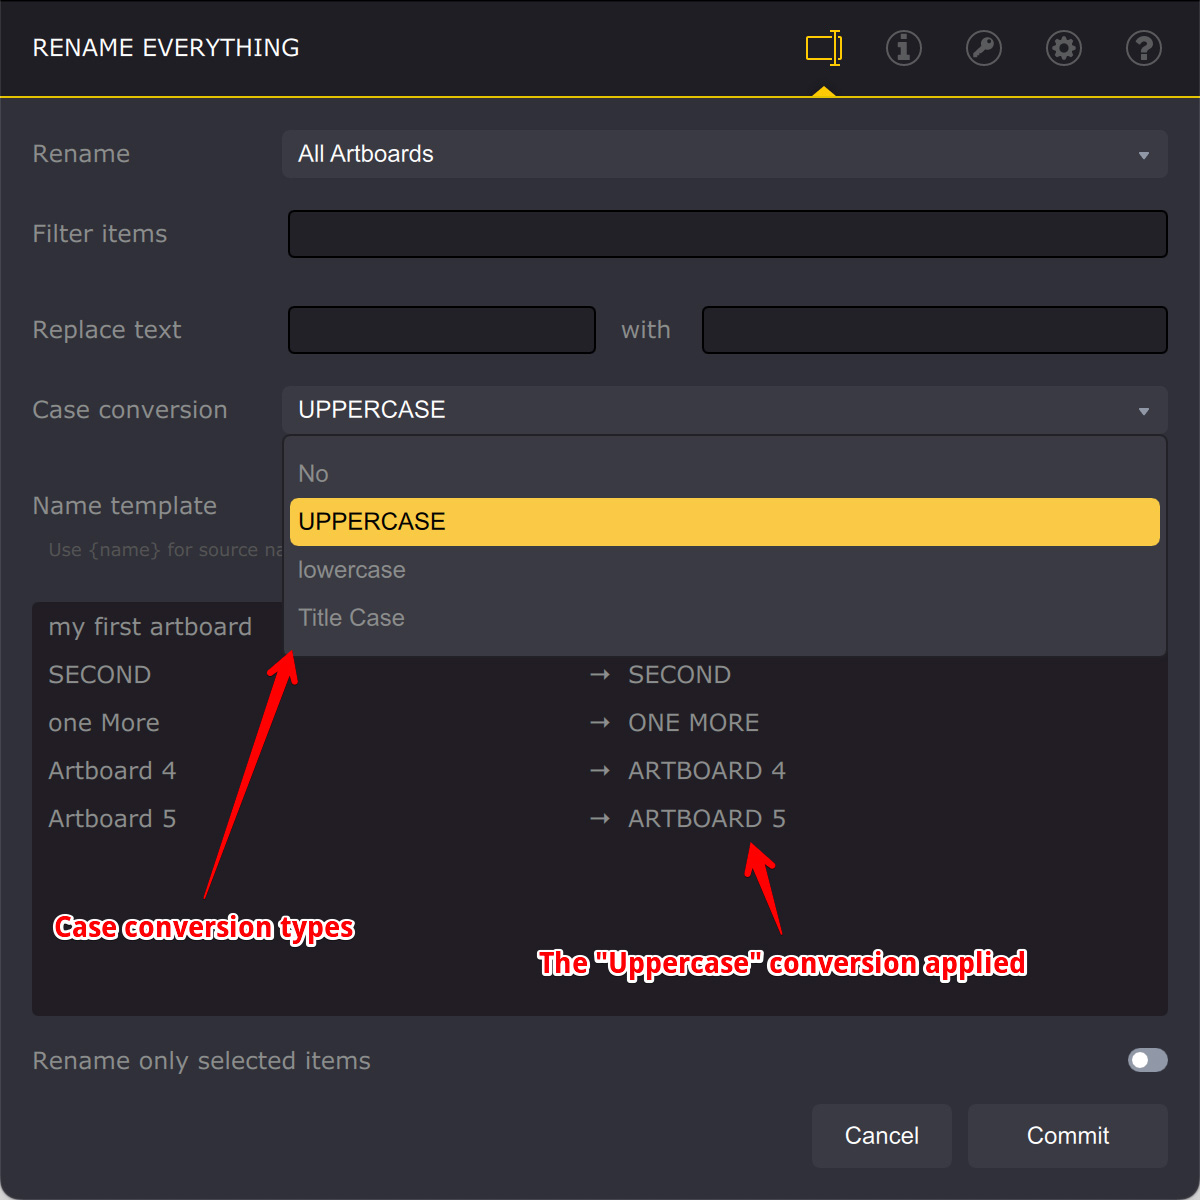Click the Filter items input field

(727, 233)
